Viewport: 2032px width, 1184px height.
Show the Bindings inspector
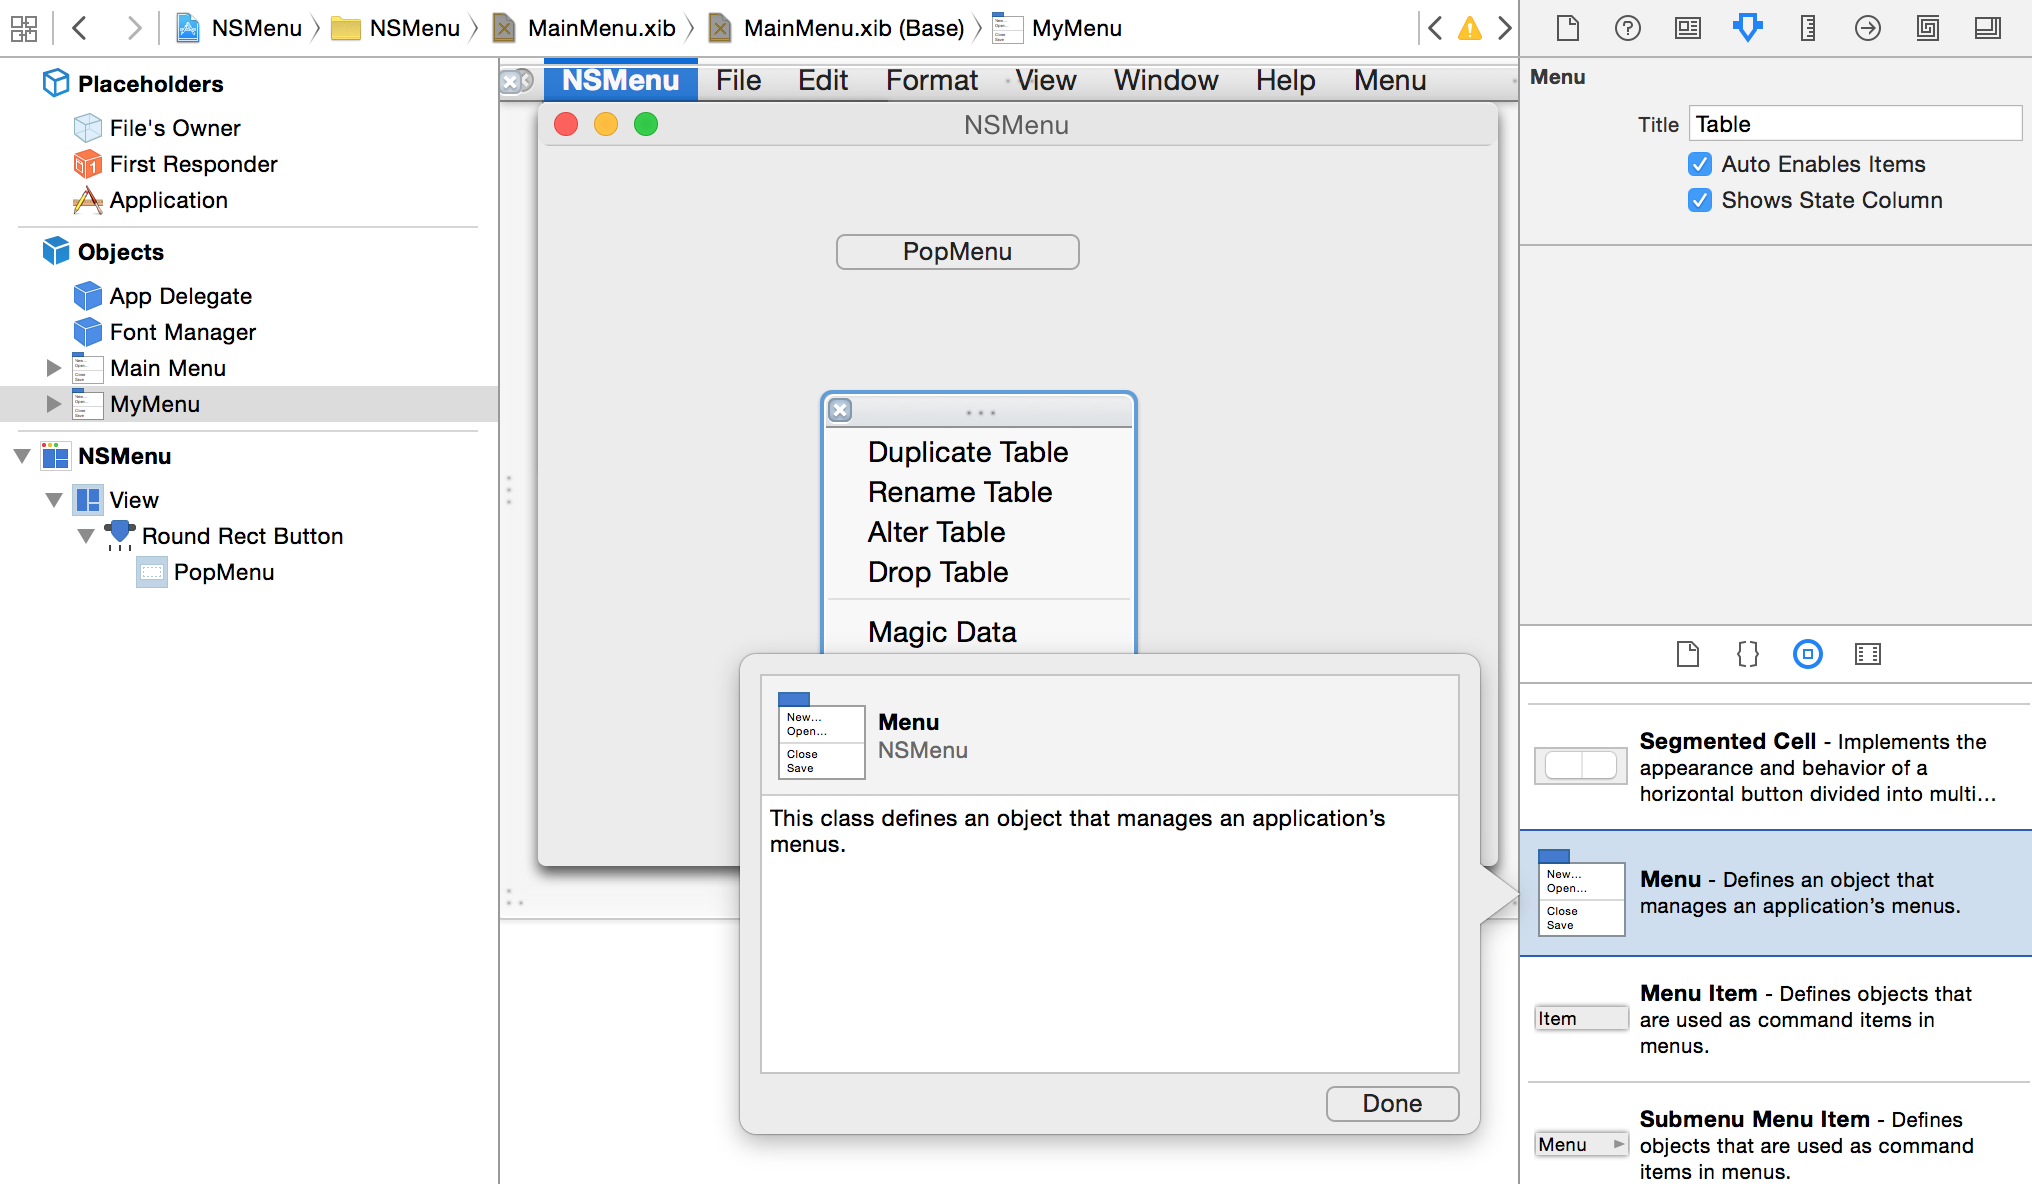coord(1928,28)
